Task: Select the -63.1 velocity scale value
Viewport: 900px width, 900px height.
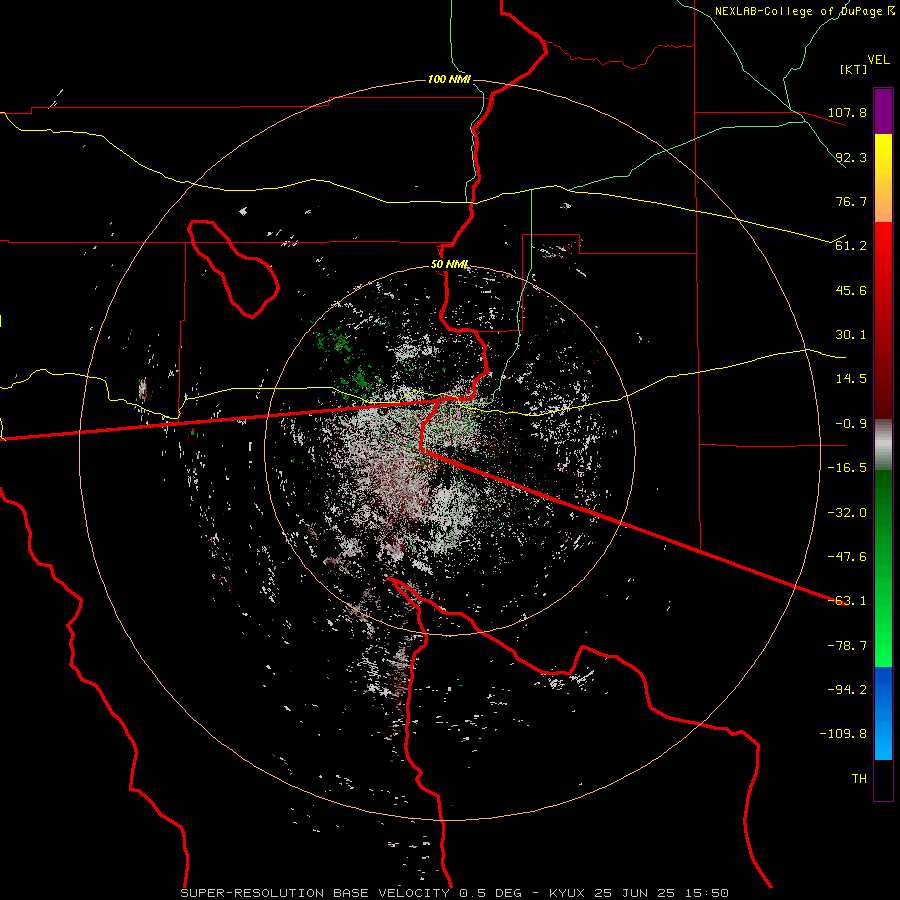Action: coord(847,601)
